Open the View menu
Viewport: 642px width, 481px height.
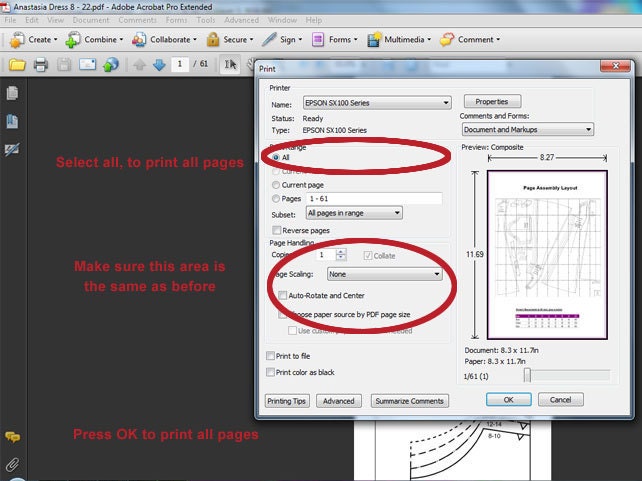tap(55, 20)
